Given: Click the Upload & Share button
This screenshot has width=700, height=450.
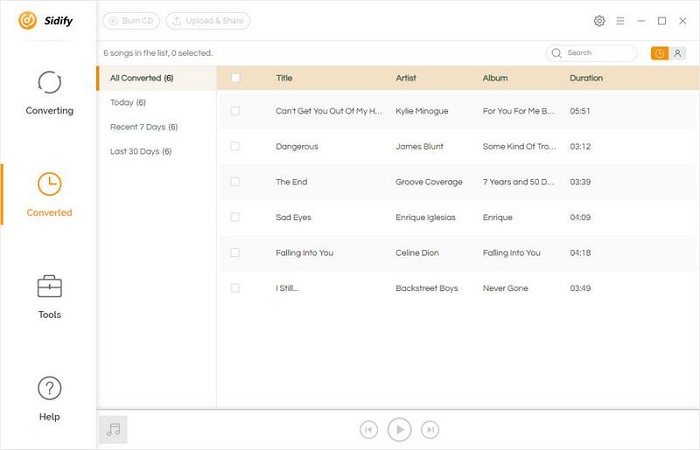Looking at the screenshot, I should [208, 21].
